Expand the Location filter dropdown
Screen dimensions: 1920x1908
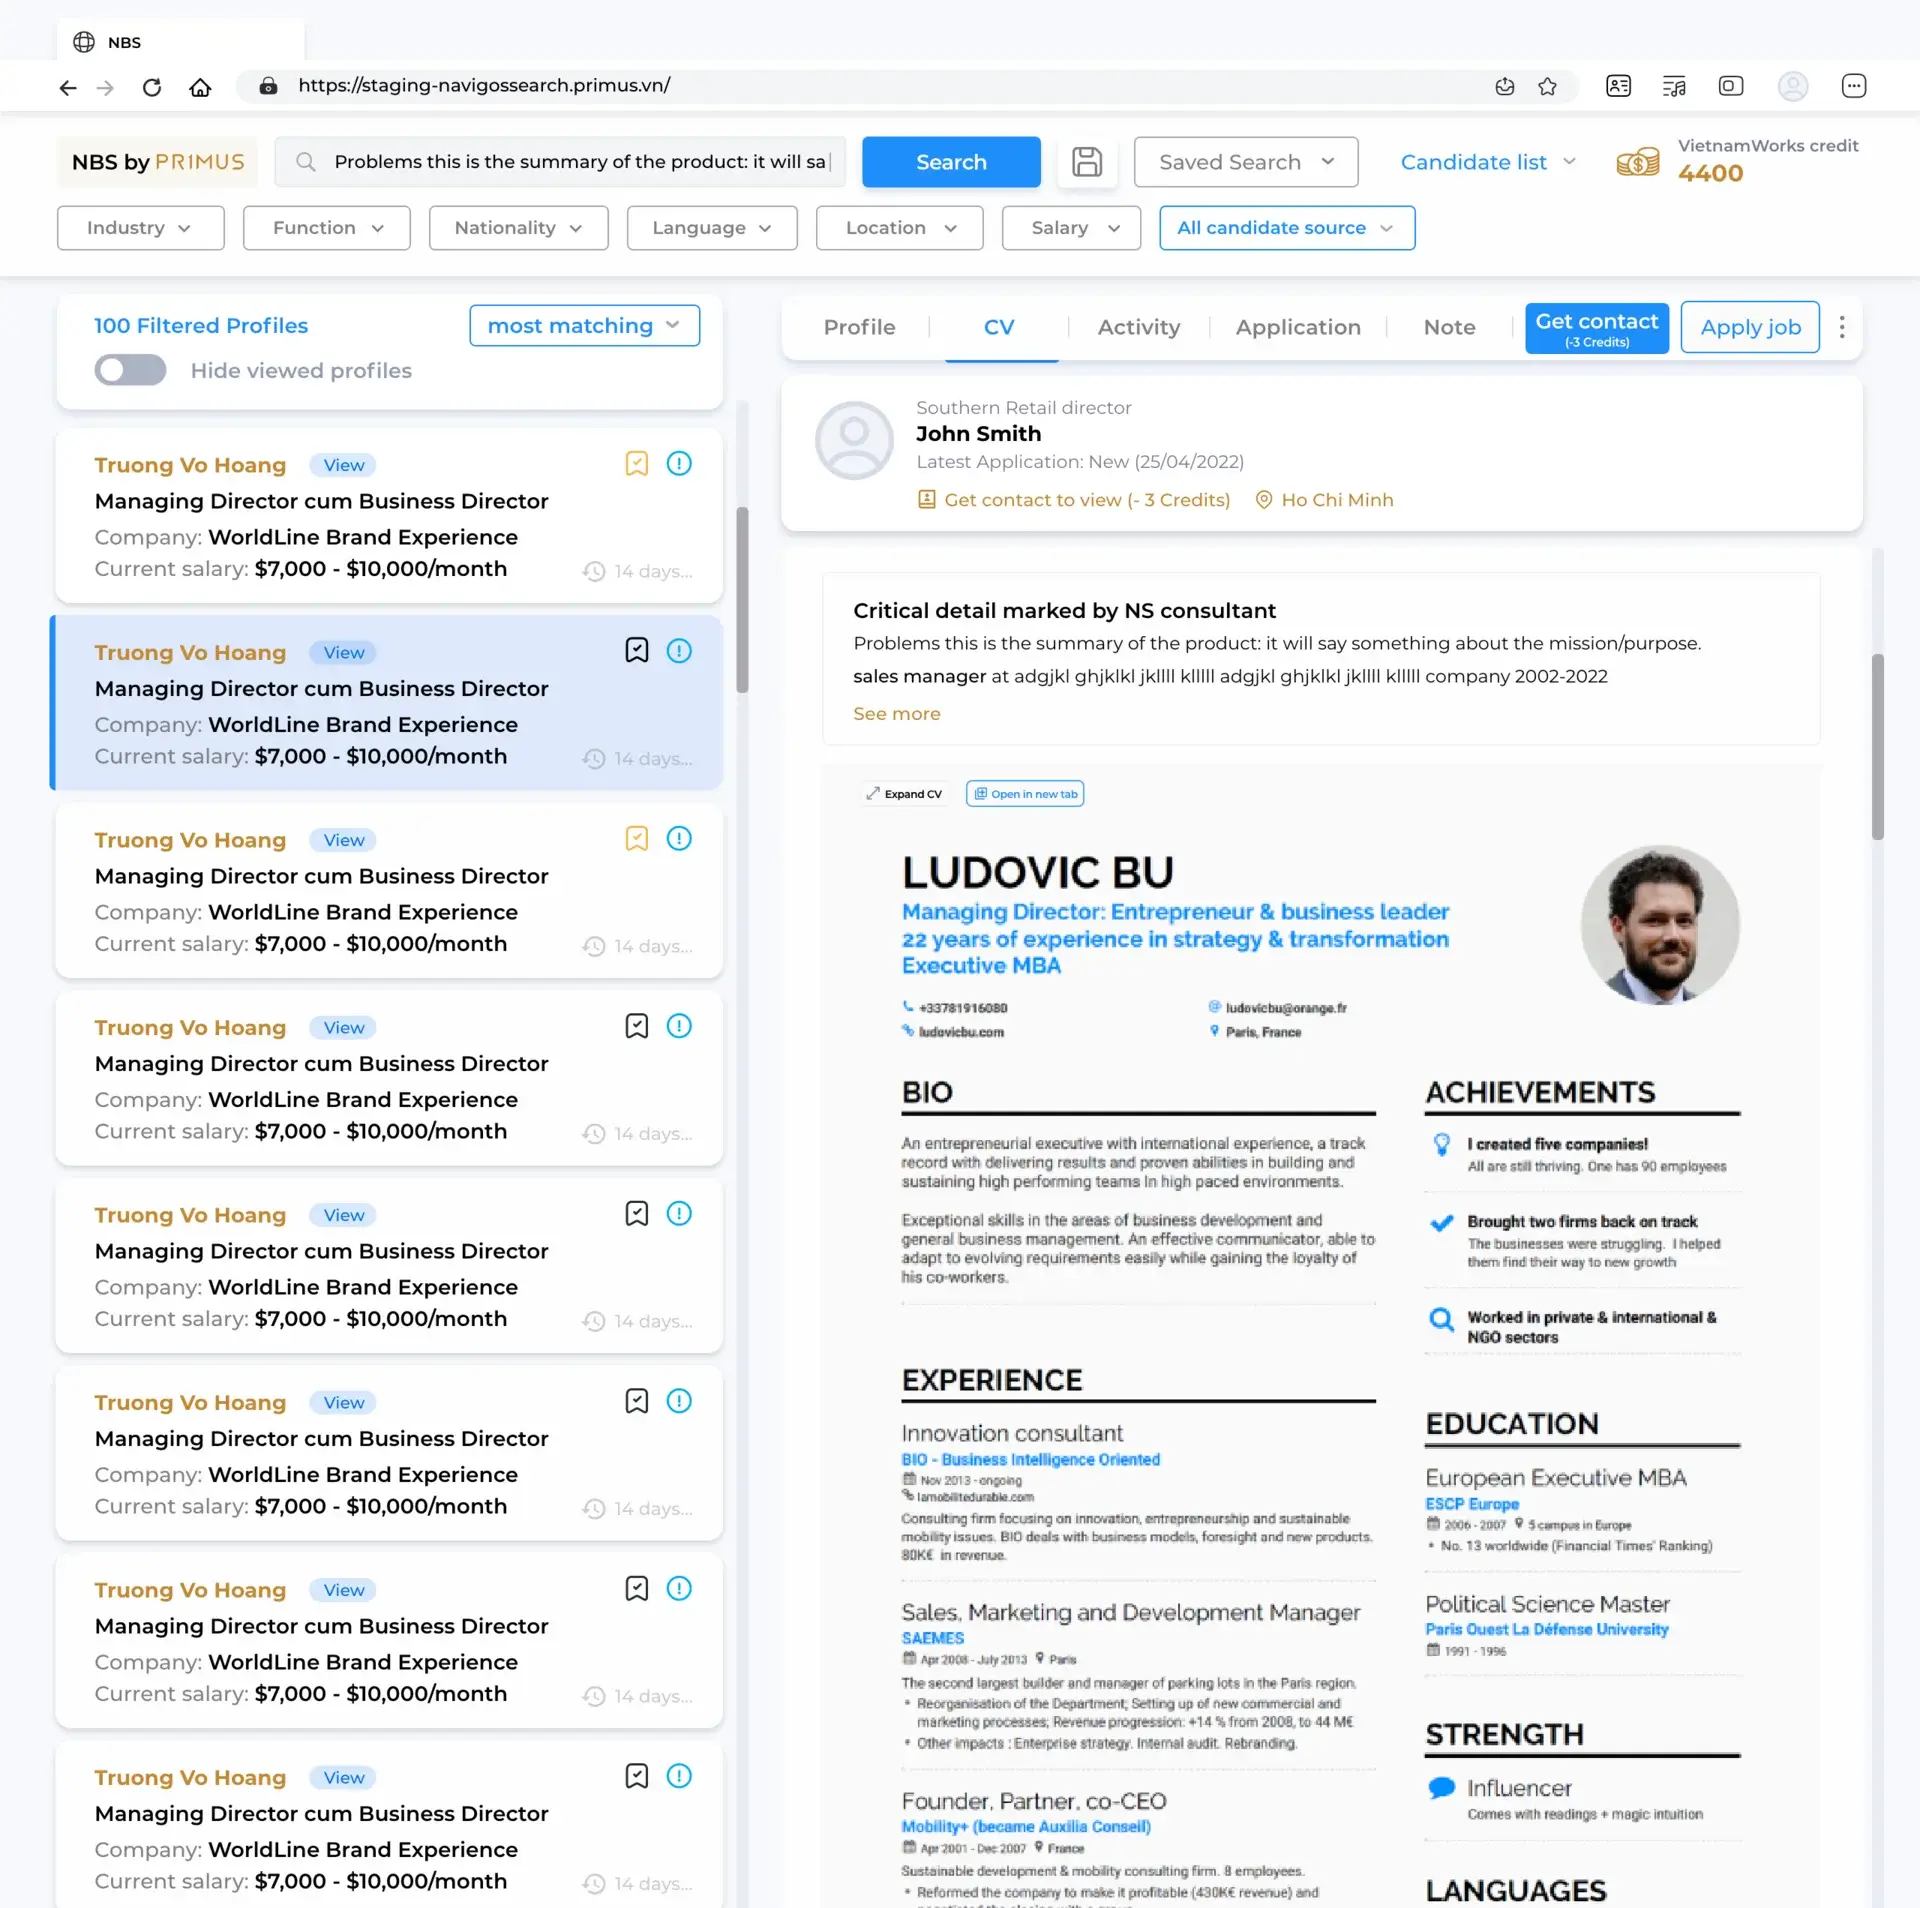[900, 228]
